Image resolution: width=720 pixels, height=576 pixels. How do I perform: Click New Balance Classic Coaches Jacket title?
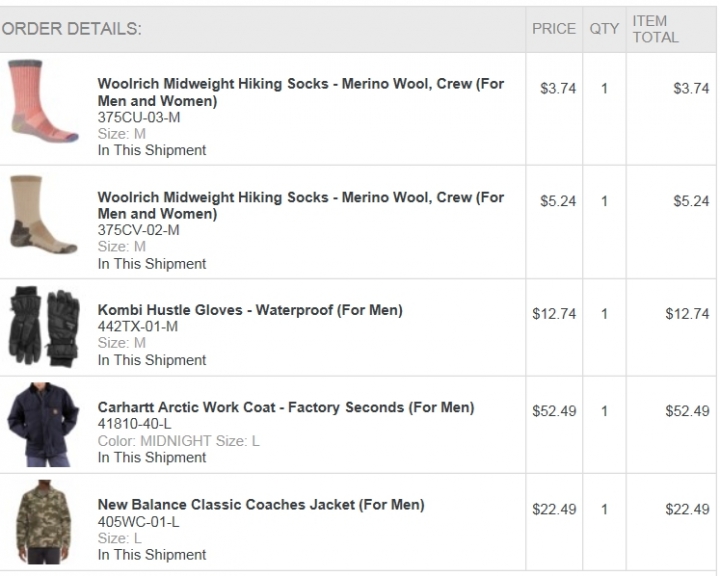pyautogui.click(x=261, y=505)
